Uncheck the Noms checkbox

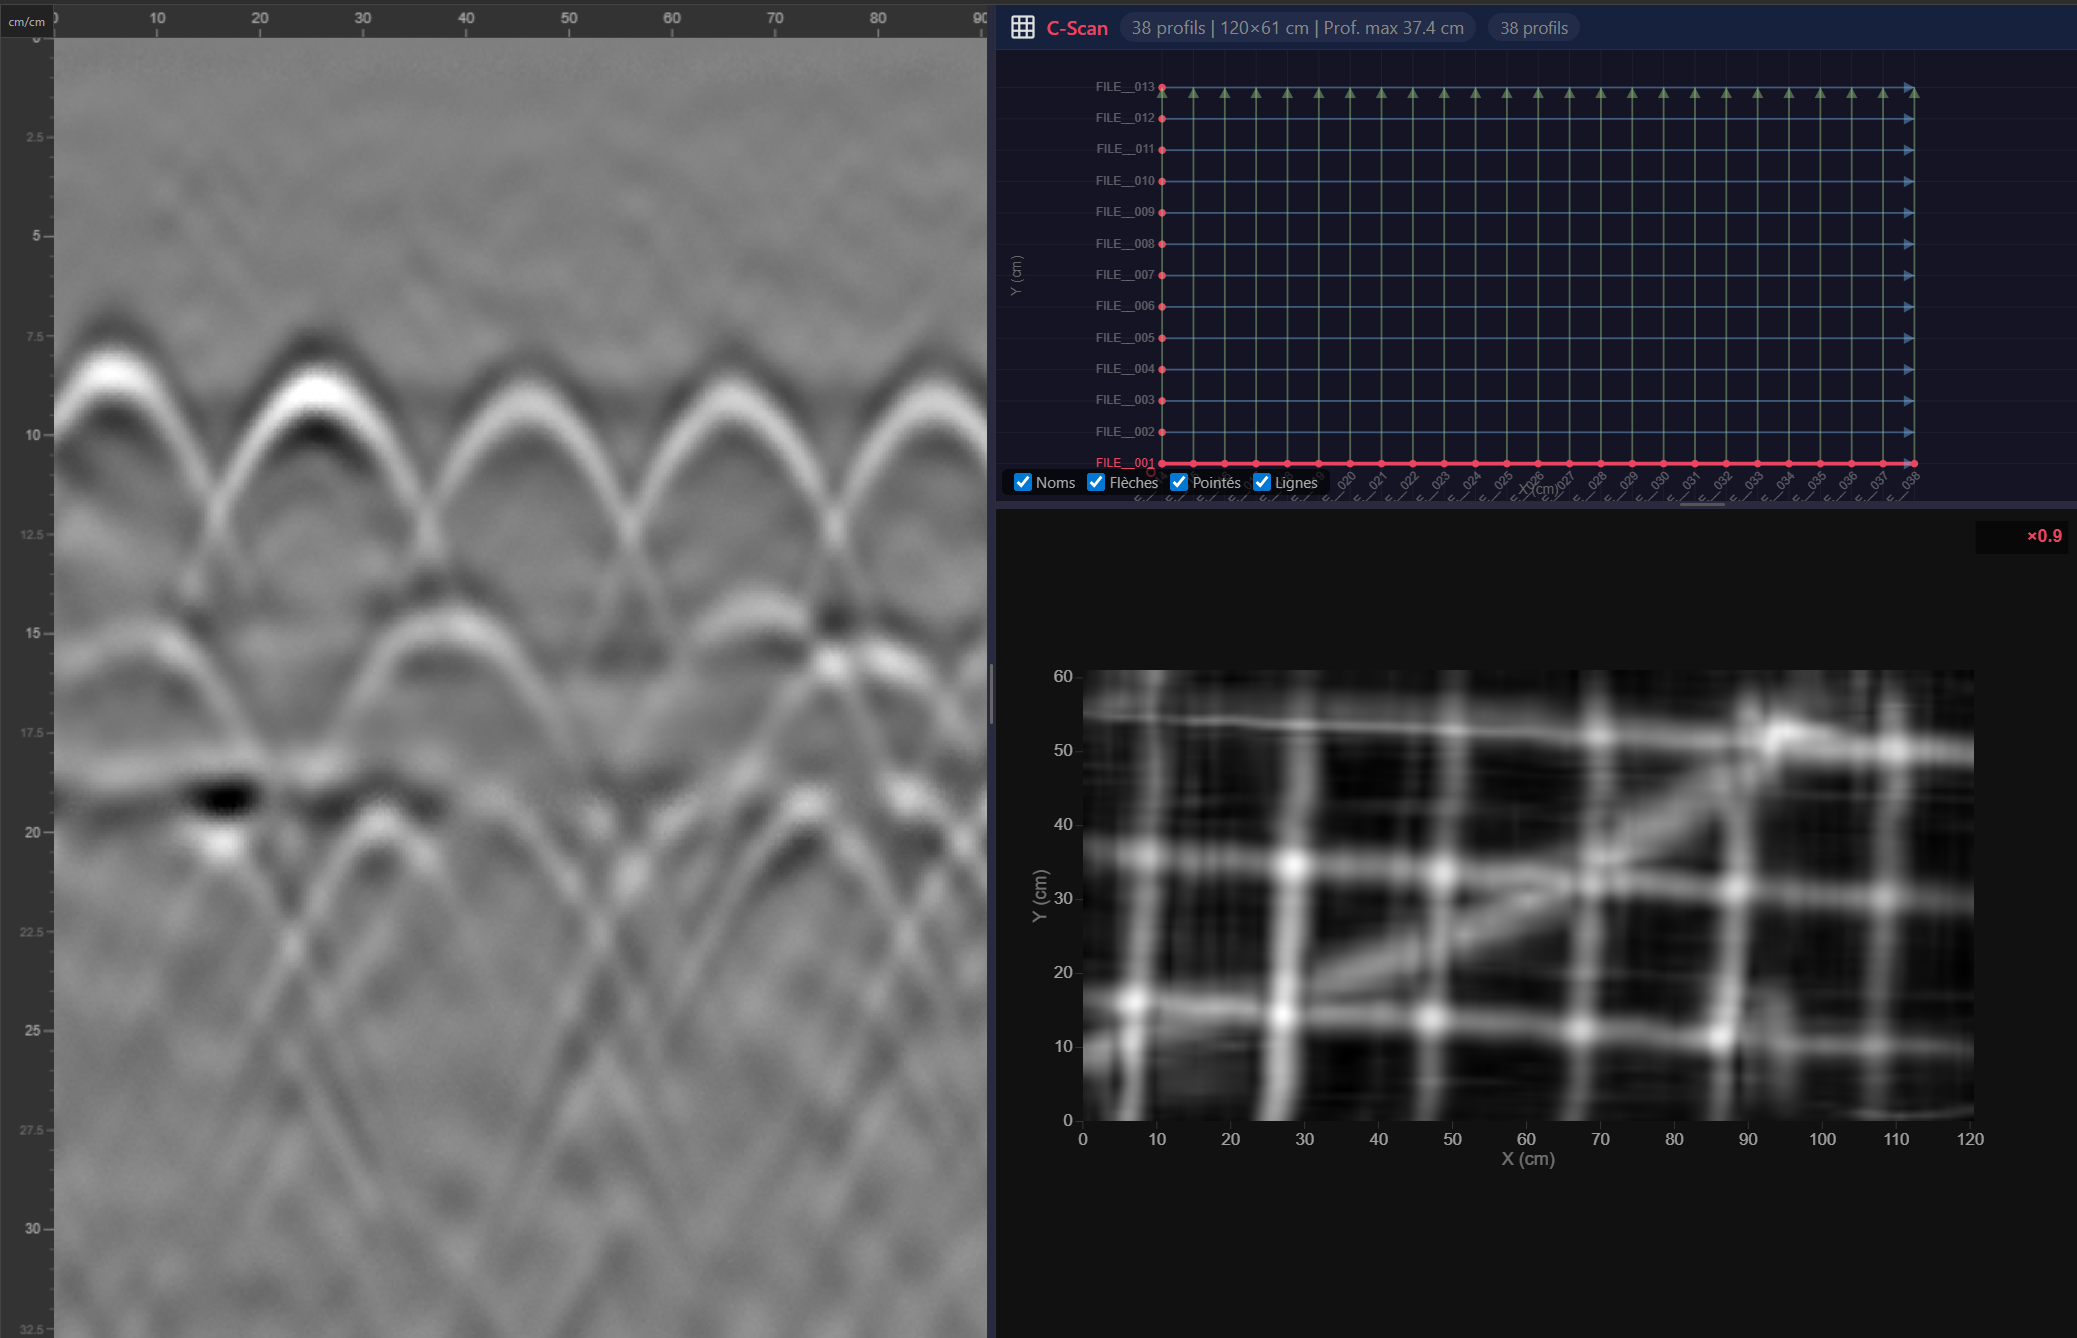click(x=1022, y=482)
